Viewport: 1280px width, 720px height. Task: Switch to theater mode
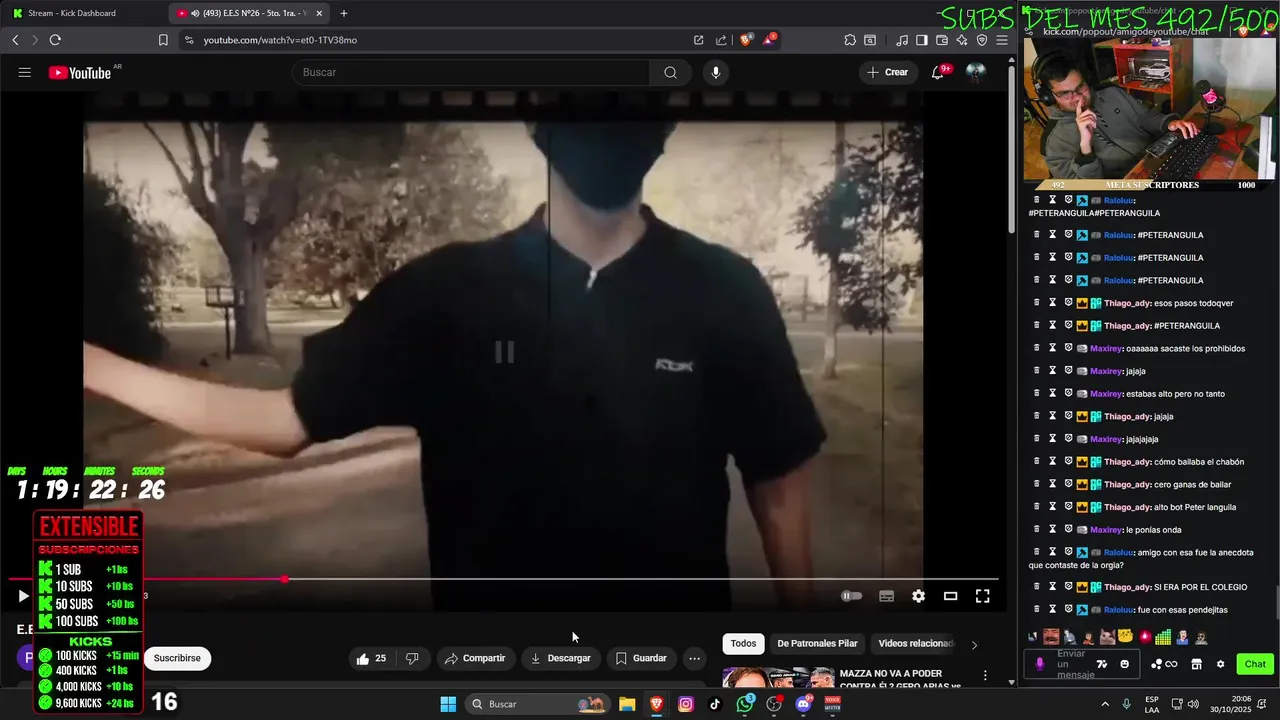pyautogui.click(x=950, y=596)
